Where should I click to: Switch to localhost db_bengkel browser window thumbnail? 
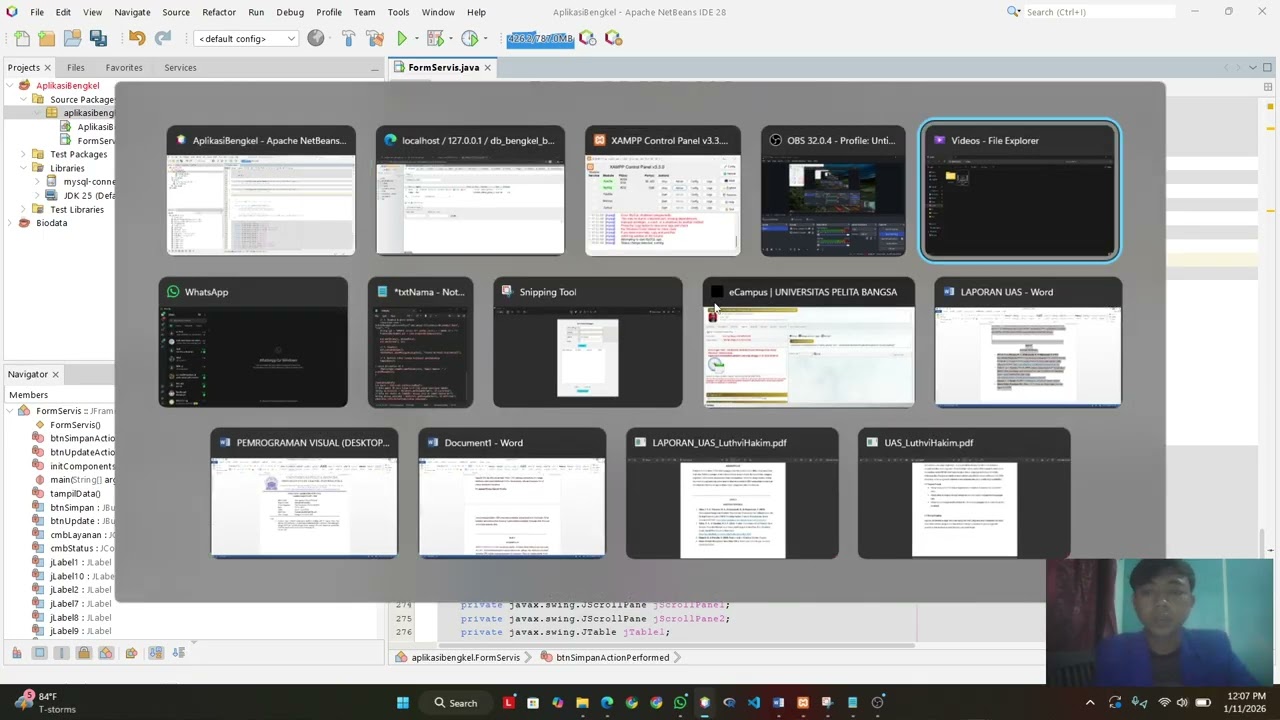tap(470, 190)
